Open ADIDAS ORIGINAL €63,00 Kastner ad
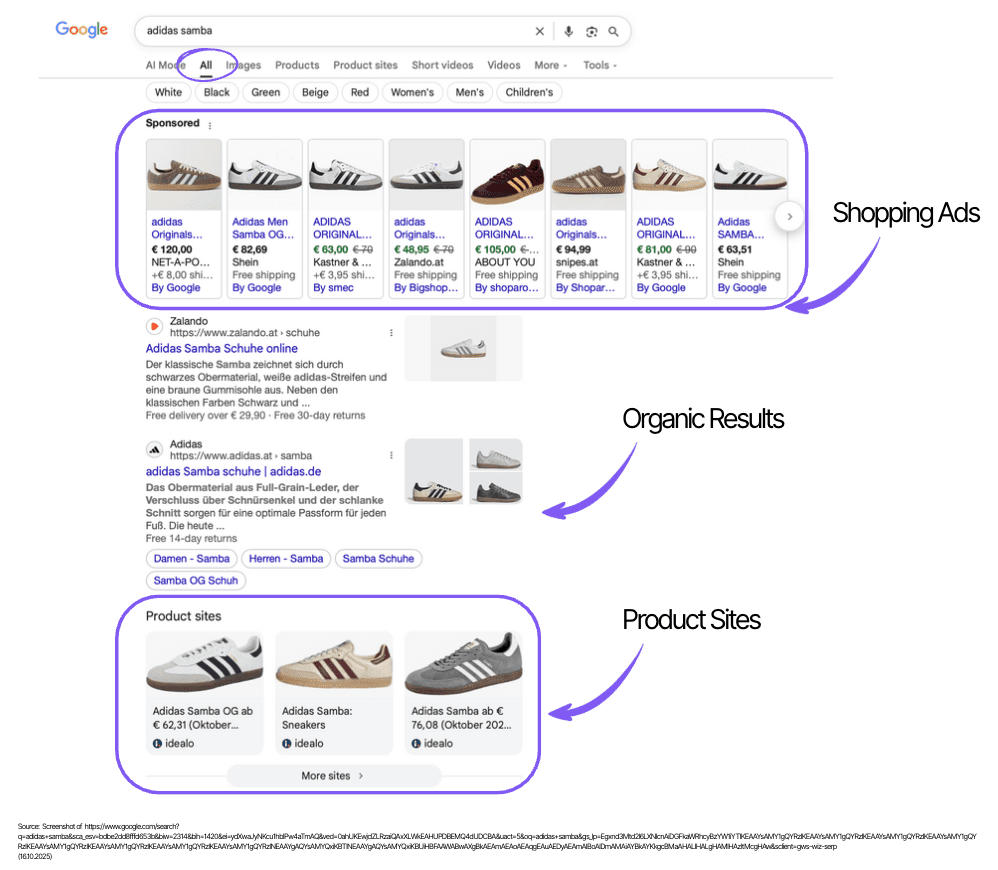Screen dimensions: 998x870 [346, 218]
